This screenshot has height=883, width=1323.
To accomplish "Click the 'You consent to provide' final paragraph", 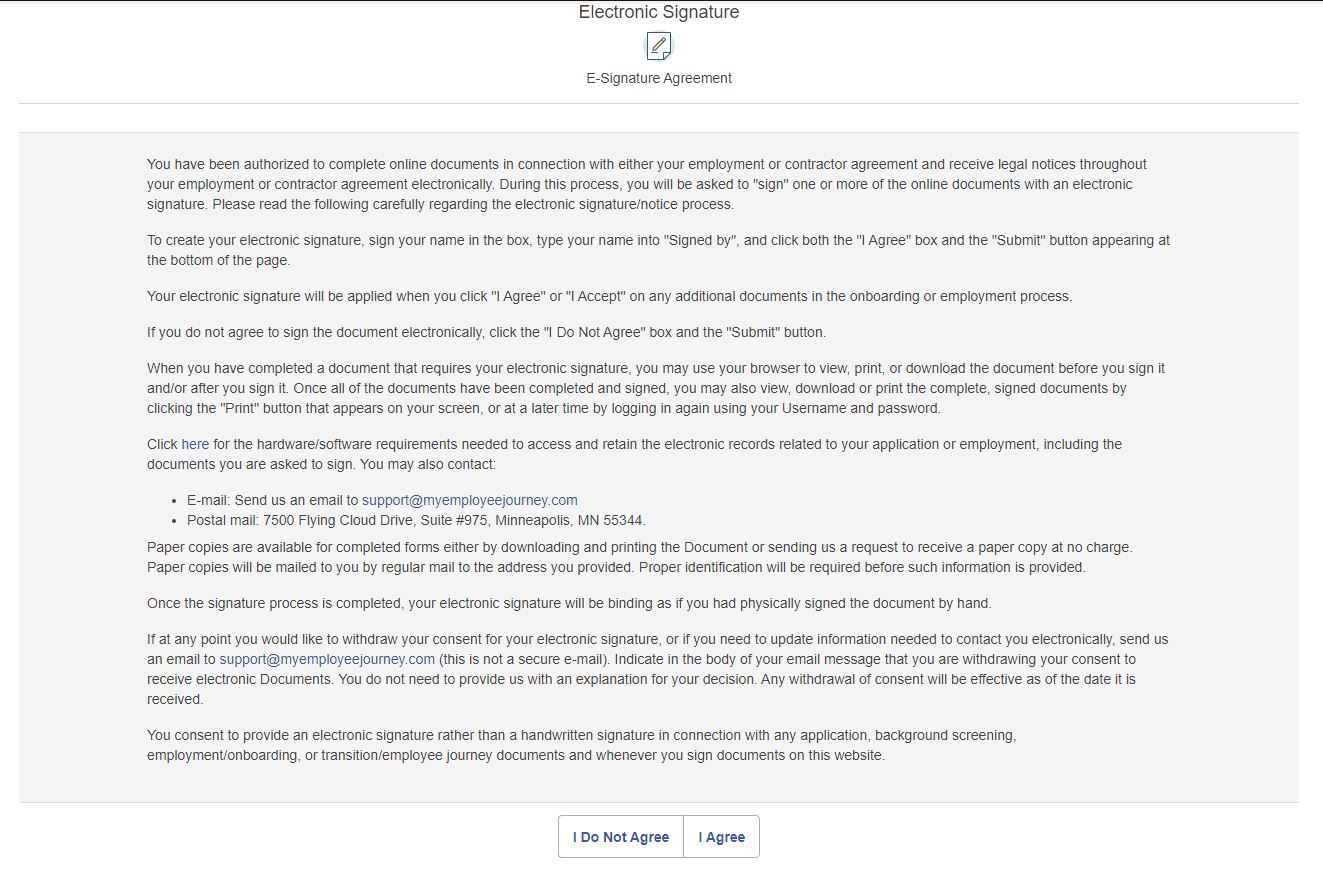I will 581,745.
